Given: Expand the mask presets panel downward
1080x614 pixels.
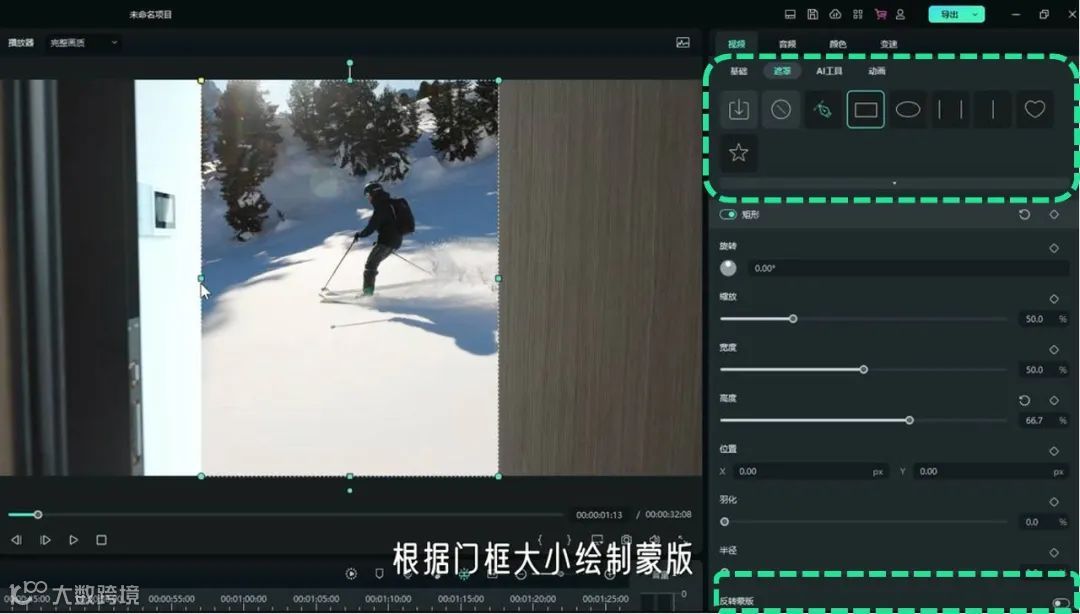Looking at the screenshot, I should coord(893,183).
